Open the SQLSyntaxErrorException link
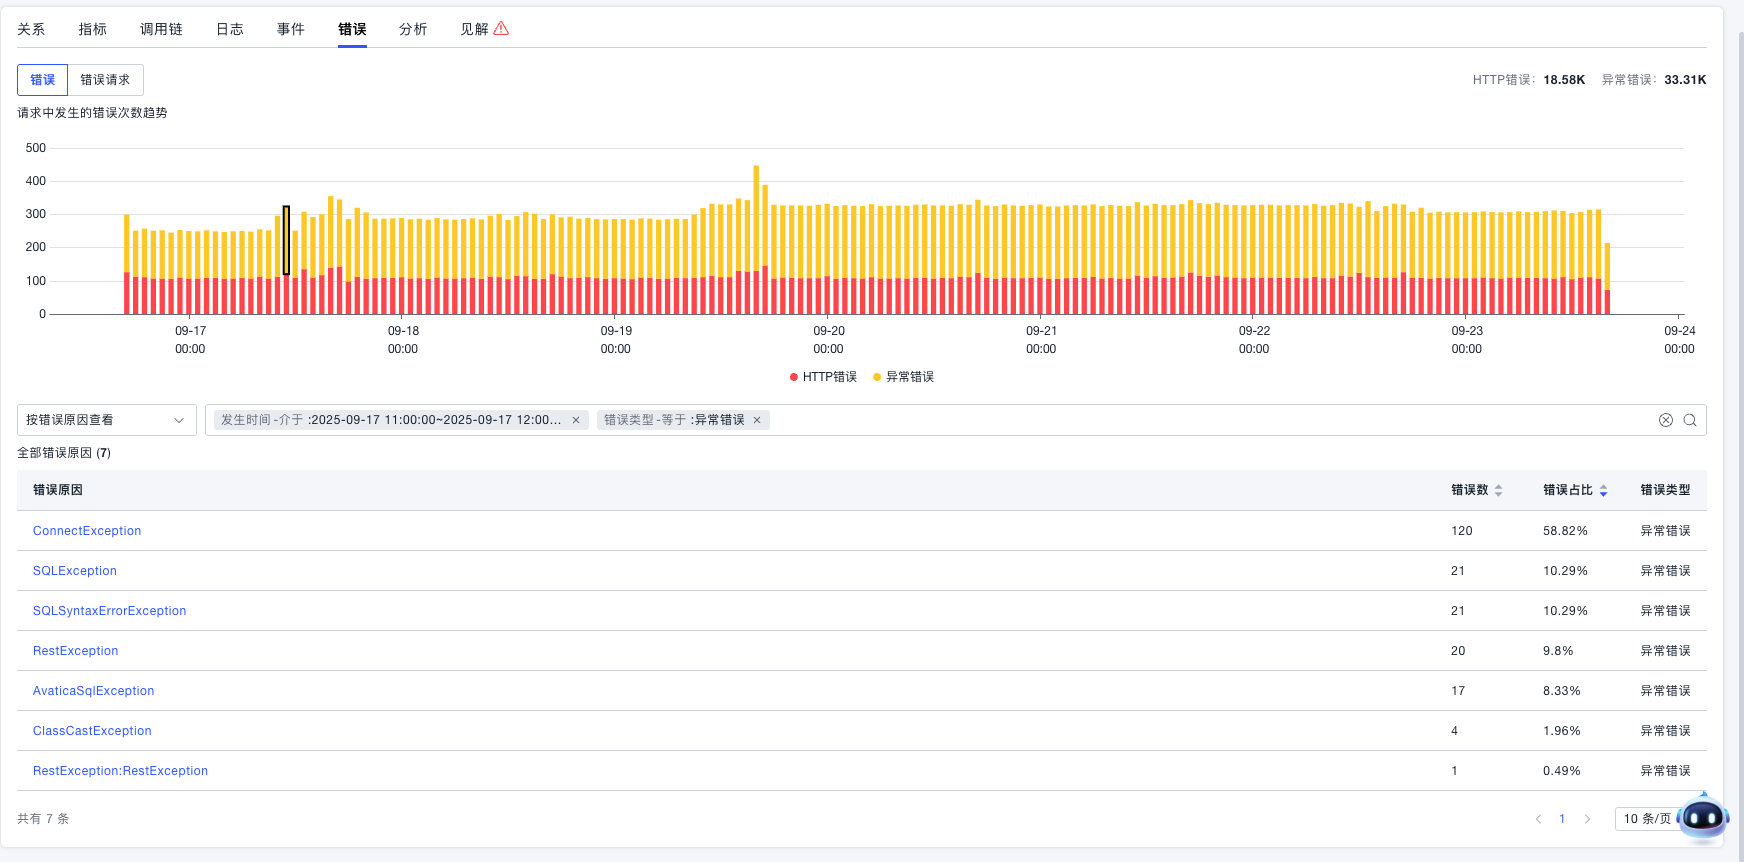The width and height of the screenshot is (1744, 862). (x=109, y=611)
